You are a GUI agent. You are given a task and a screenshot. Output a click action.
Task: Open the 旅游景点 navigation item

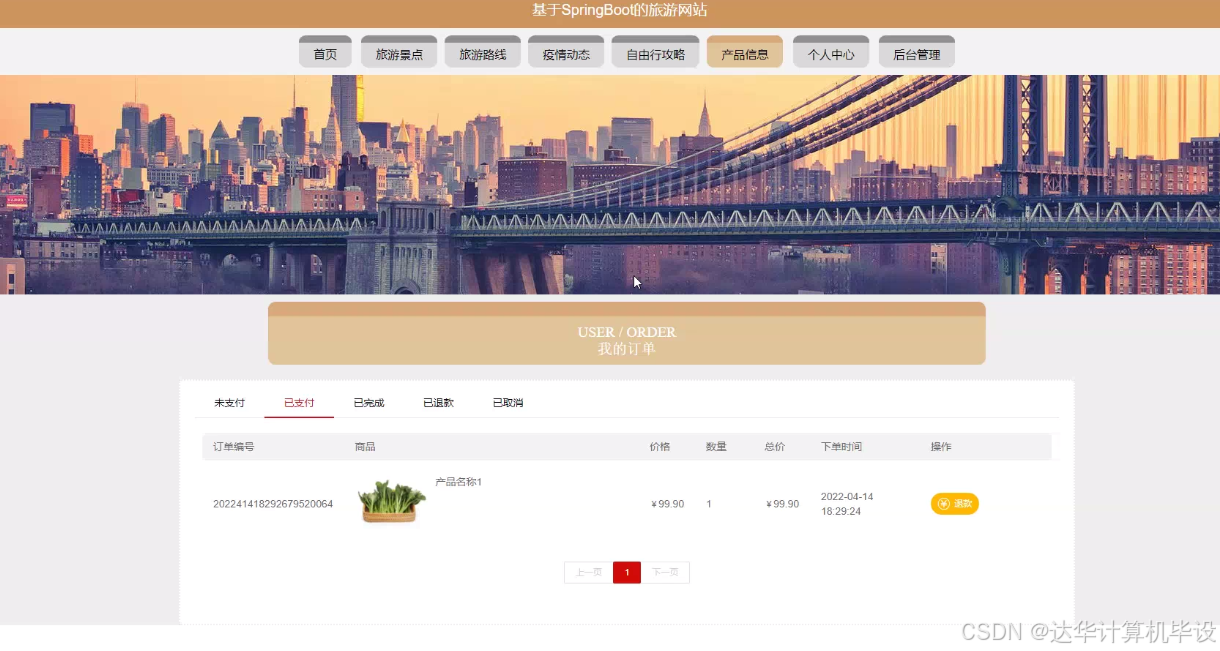point(398,52)
